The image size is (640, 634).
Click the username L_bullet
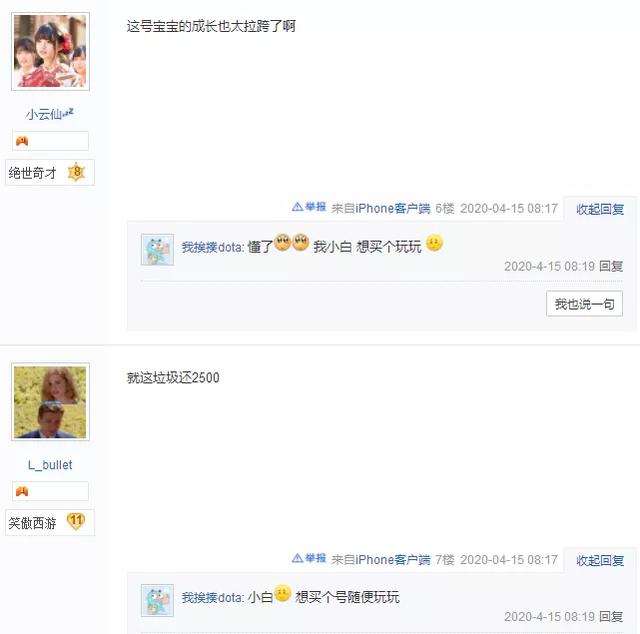click(x=50, y=465)
